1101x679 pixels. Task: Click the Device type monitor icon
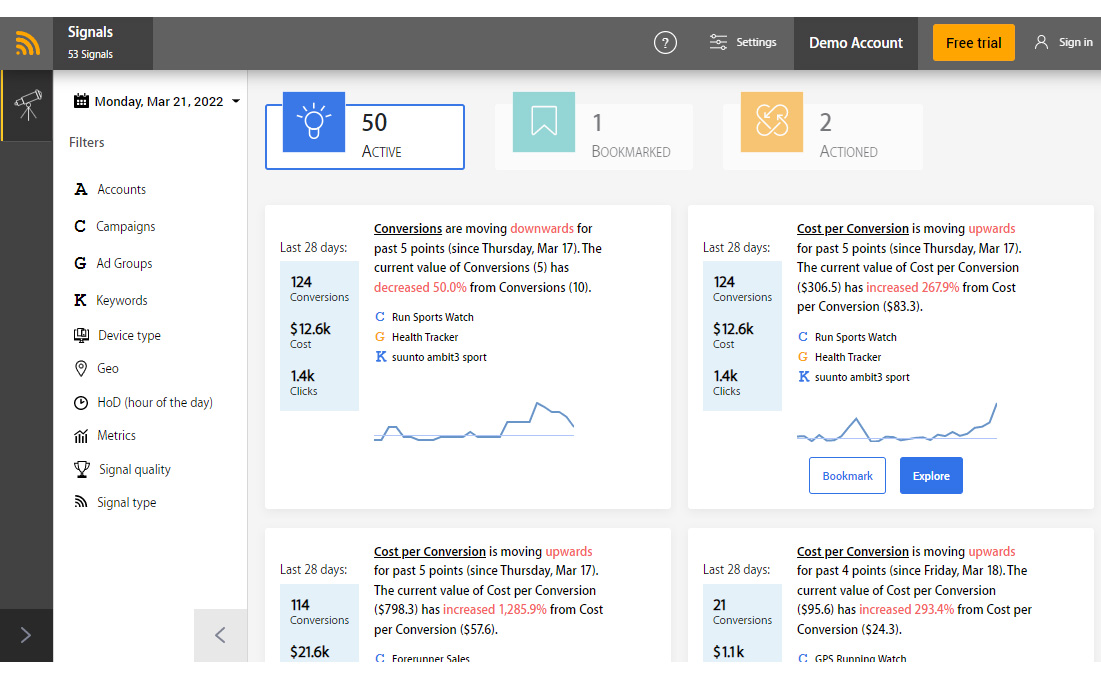(x=81, y=335)
